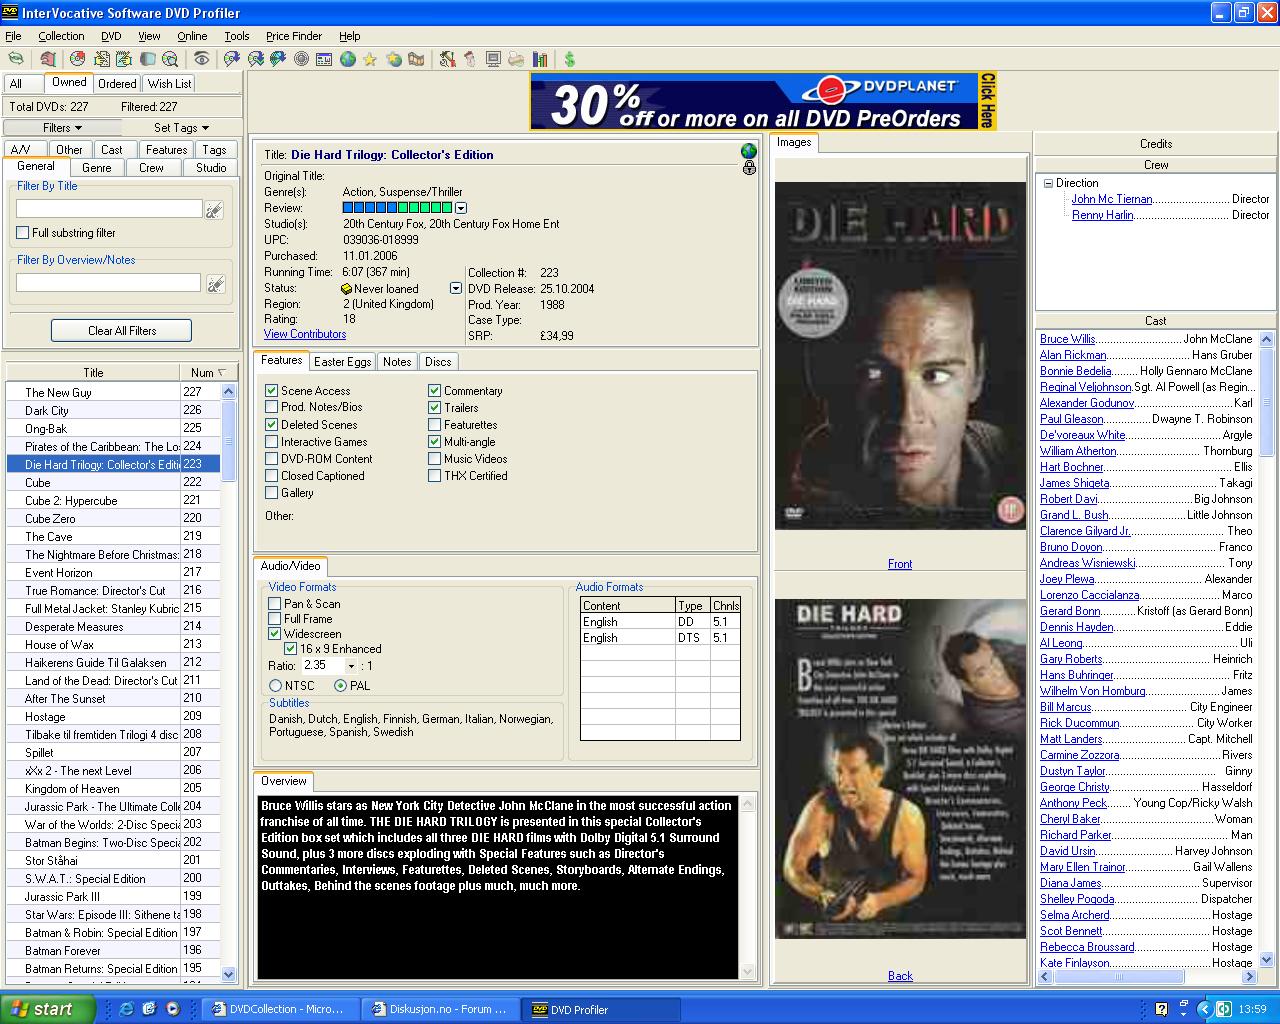
Task: Select the PAL radio button
Action: pyautogui.click(x=341, y=686)
